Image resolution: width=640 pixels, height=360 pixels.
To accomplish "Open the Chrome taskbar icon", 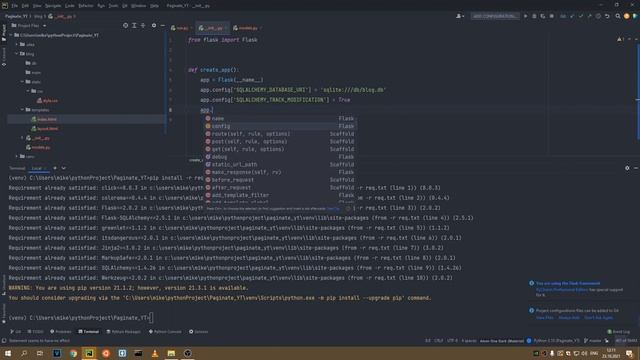I will [73, 353].
